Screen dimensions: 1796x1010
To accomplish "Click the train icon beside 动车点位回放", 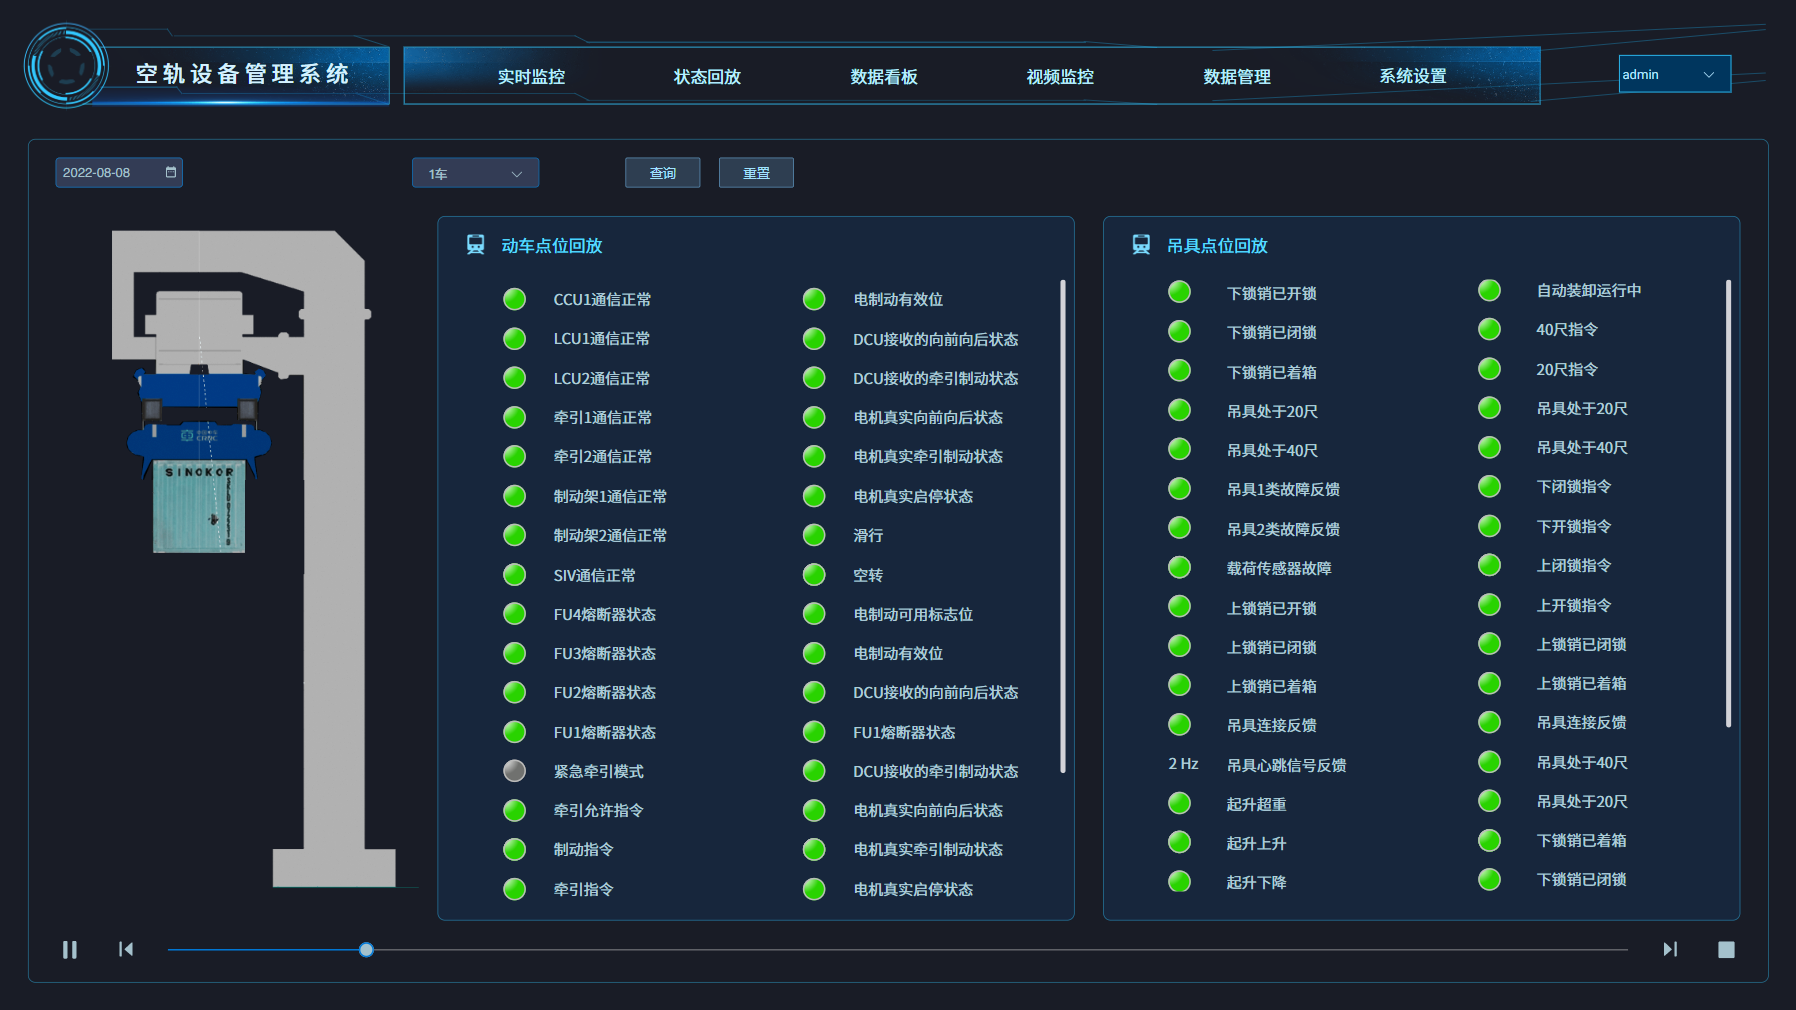I will coord(476,245).
